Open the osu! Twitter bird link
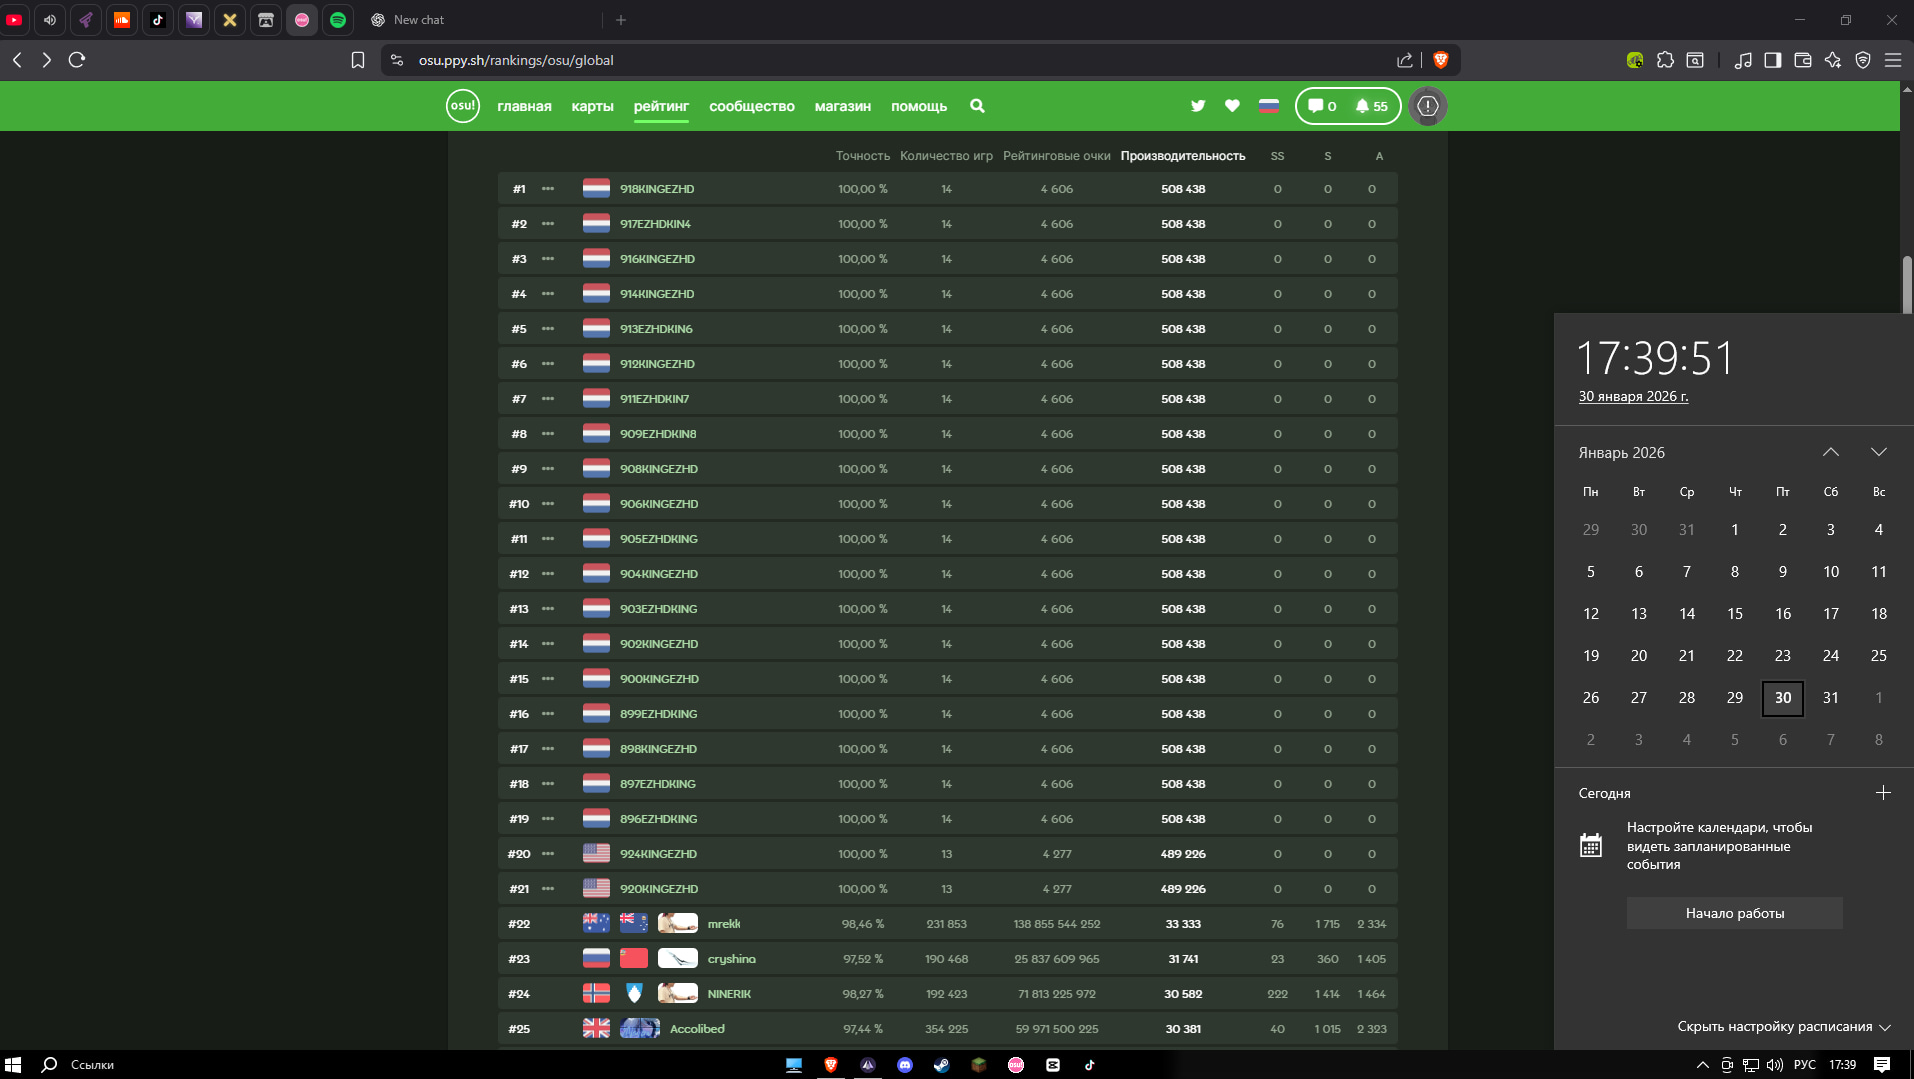This screenshot has height=1079, width=1914. (1198, 106)
